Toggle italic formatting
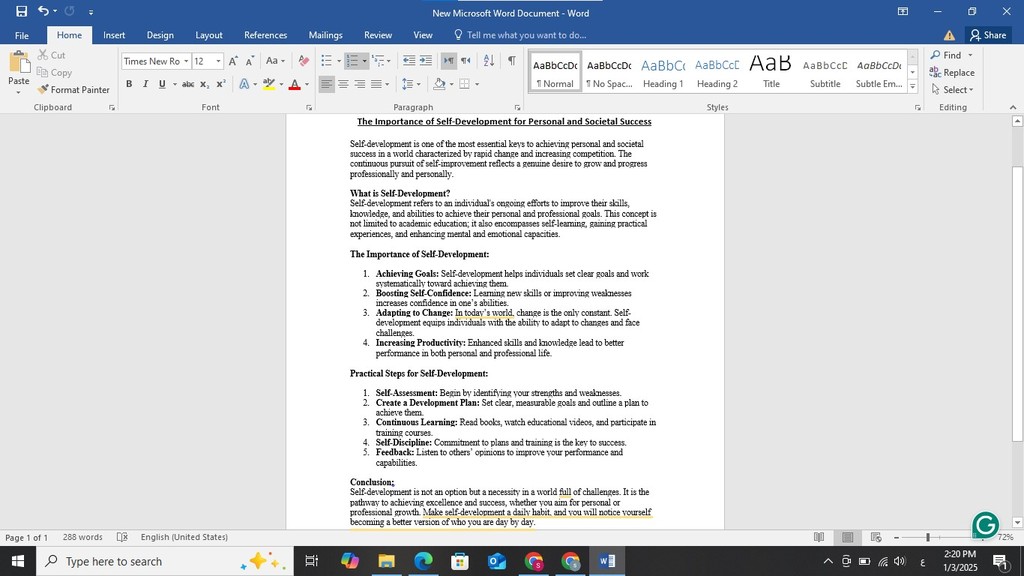 click(x=145, y=84)
